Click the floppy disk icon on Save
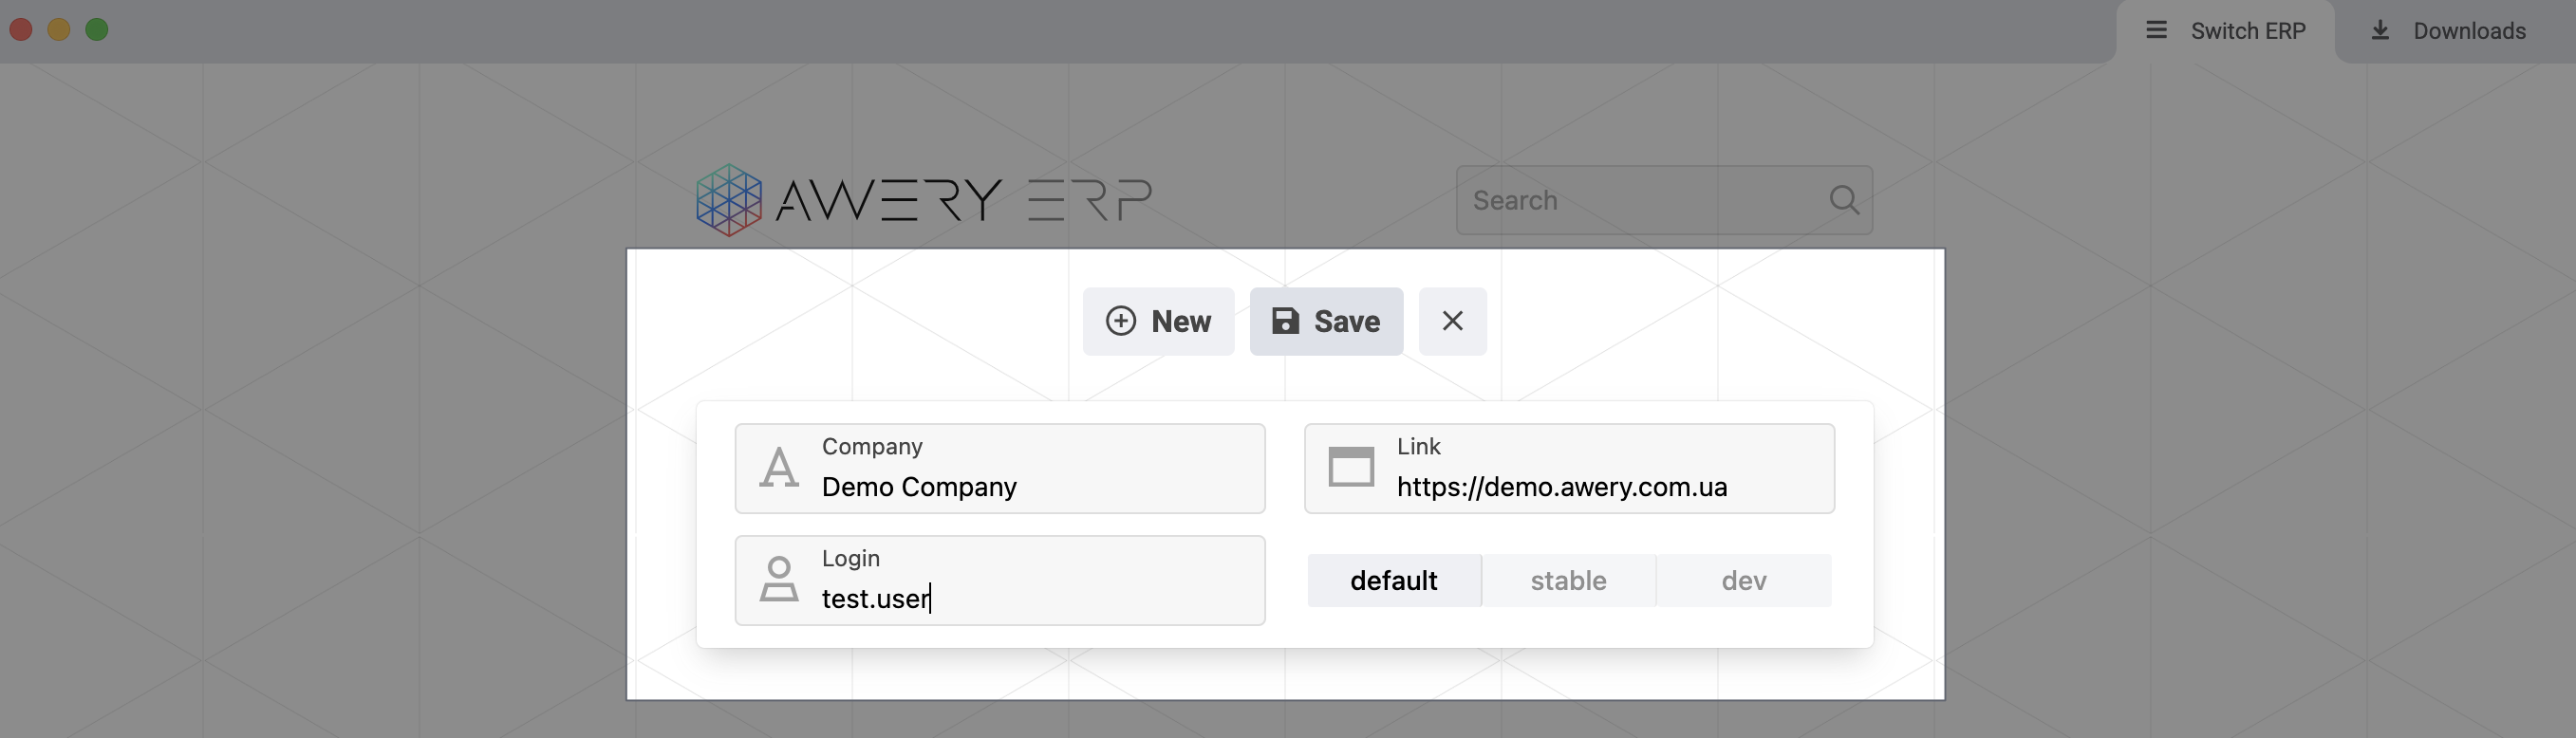Screen dimensions: 2576x738 [1285, 321]
